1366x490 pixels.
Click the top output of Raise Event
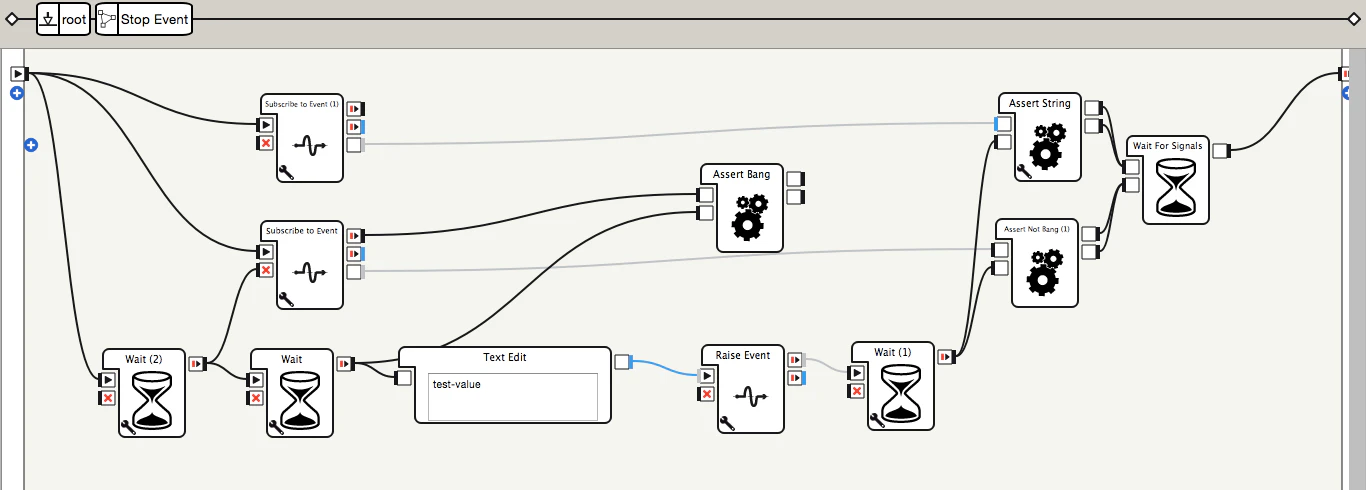coord(796,360)
